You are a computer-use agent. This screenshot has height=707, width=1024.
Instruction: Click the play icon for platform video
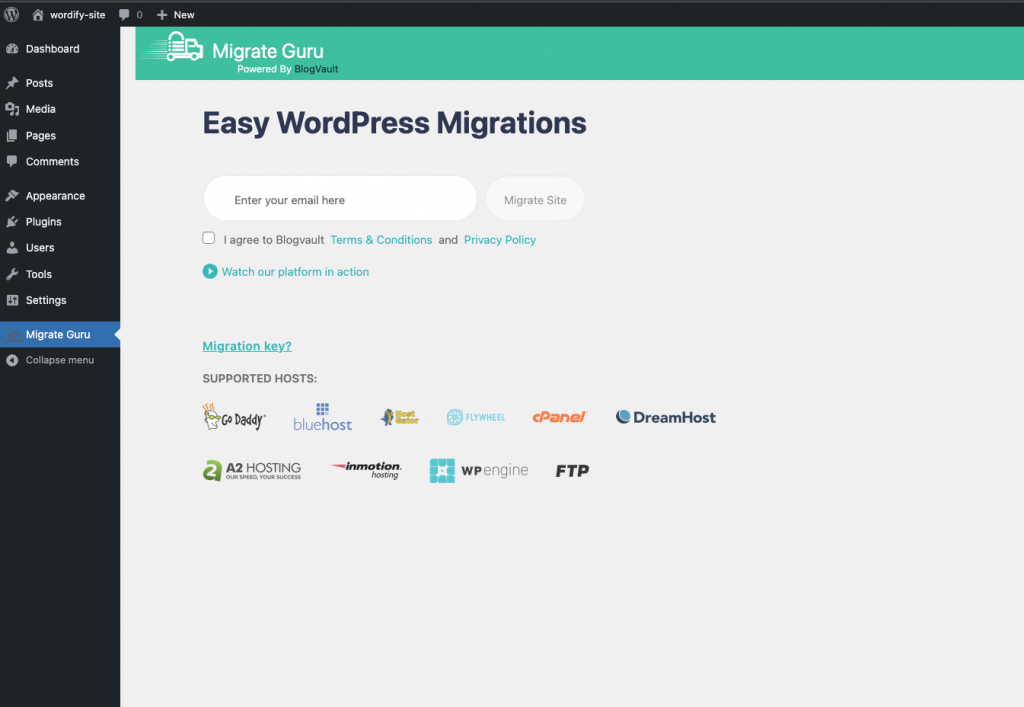click(210, 272)
